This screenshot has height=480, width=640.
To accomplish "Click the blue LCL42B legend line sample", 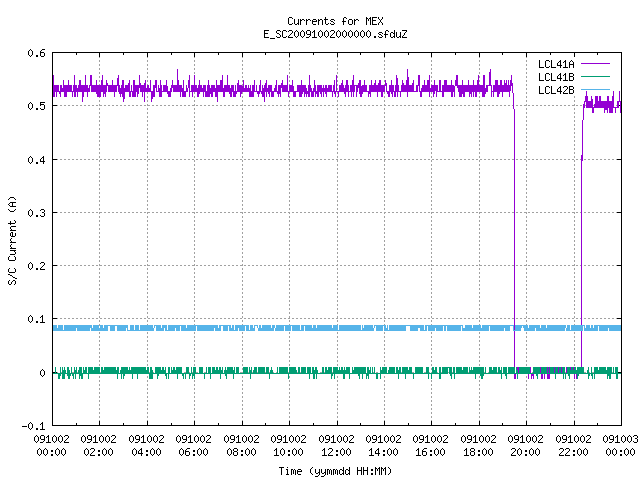I will point(595,89).
